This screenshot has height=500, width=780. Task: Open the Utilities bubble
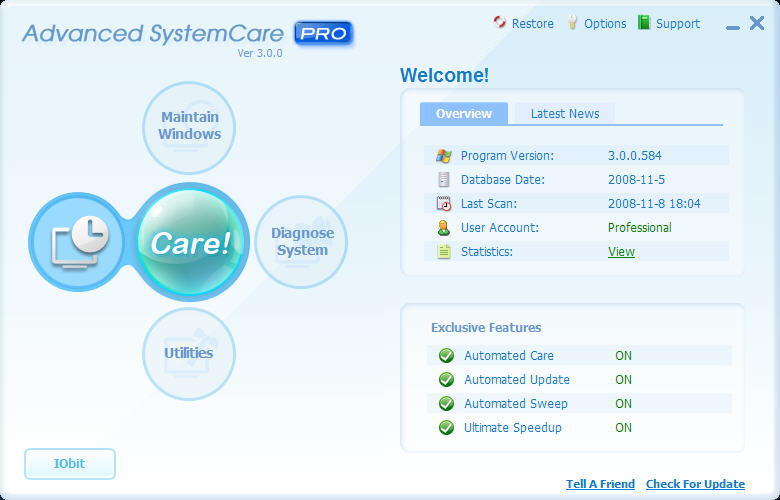tap(189, 354)
